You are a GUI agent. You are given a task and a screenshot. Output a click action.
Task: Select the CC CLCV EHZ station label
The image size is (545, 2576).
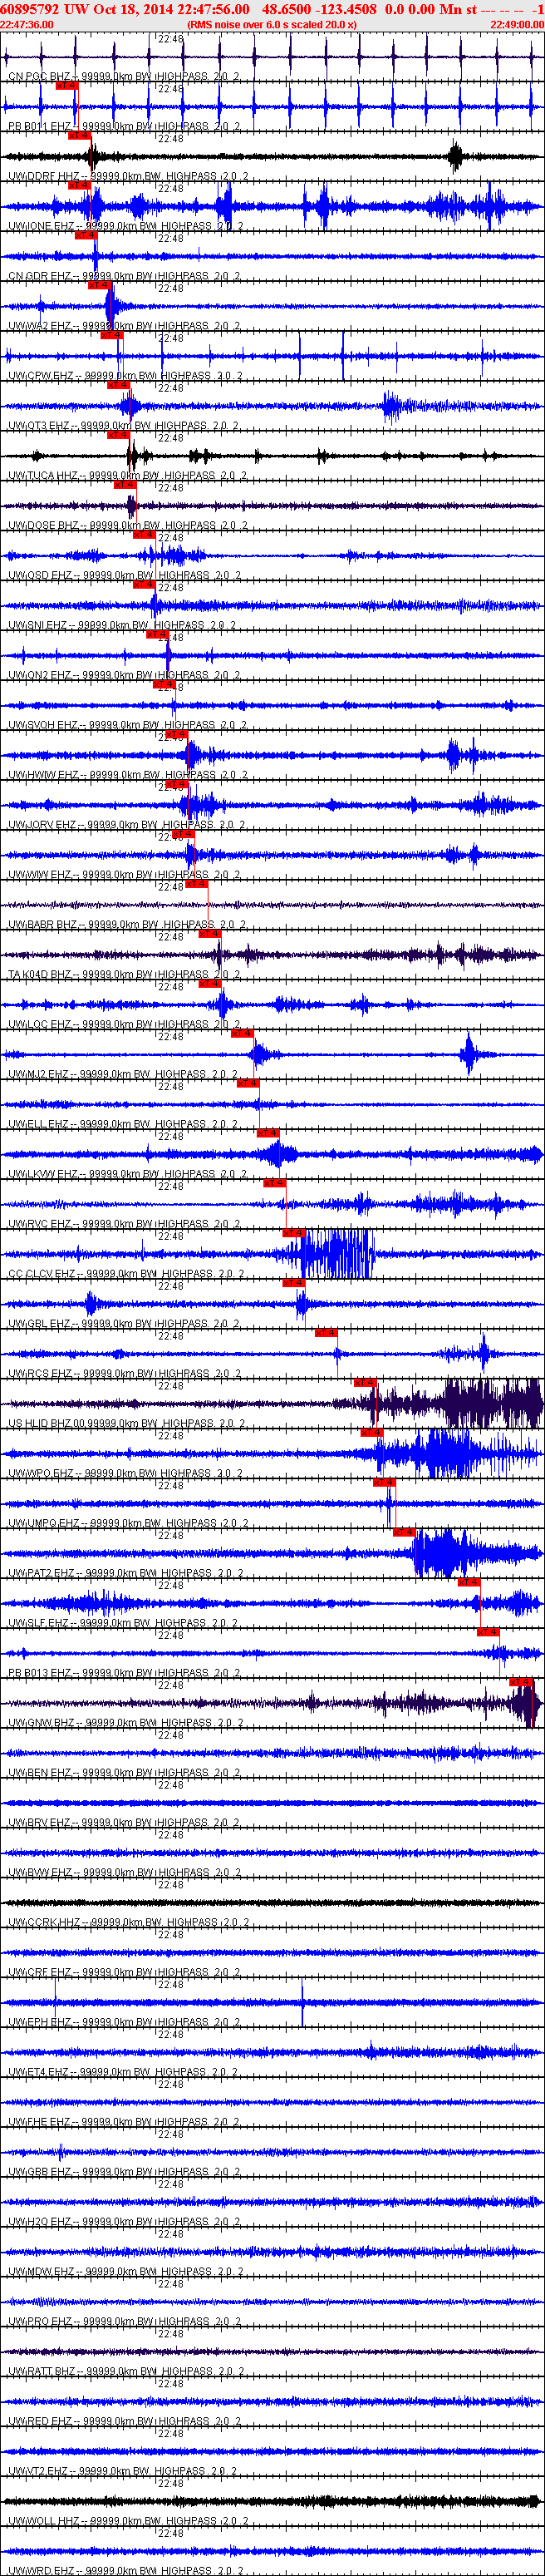coord(126,1275)
